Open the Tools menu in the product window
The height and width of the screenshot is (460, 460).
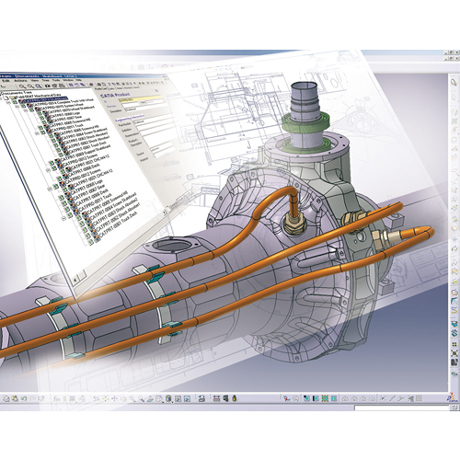point(56,80)
